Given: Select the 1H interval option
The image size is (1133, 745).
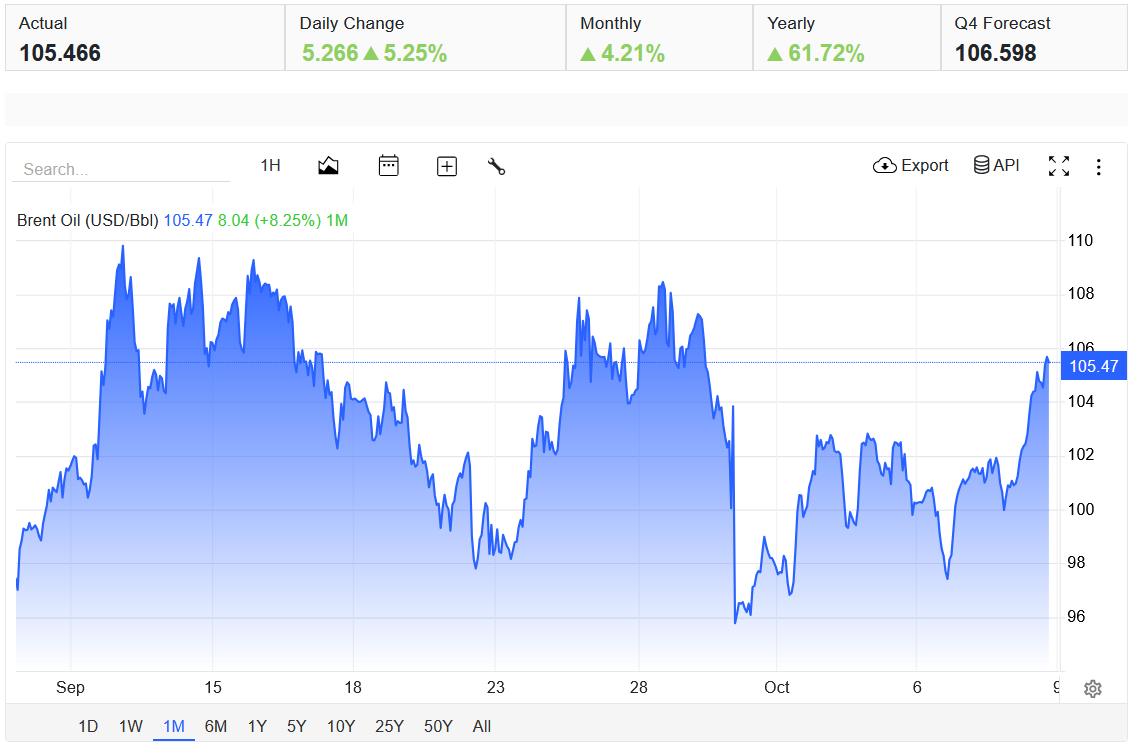Looking at the screenshot, I should click(270, 165).
